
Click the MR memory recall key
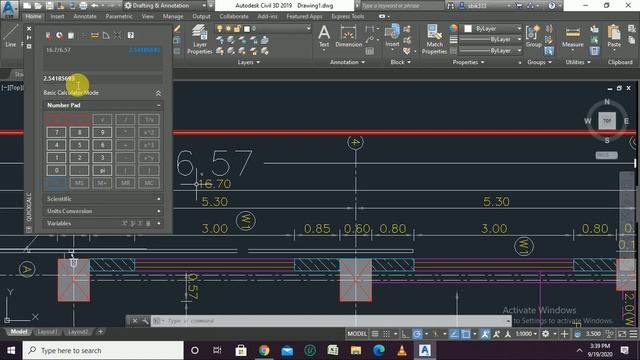(125, 183)
